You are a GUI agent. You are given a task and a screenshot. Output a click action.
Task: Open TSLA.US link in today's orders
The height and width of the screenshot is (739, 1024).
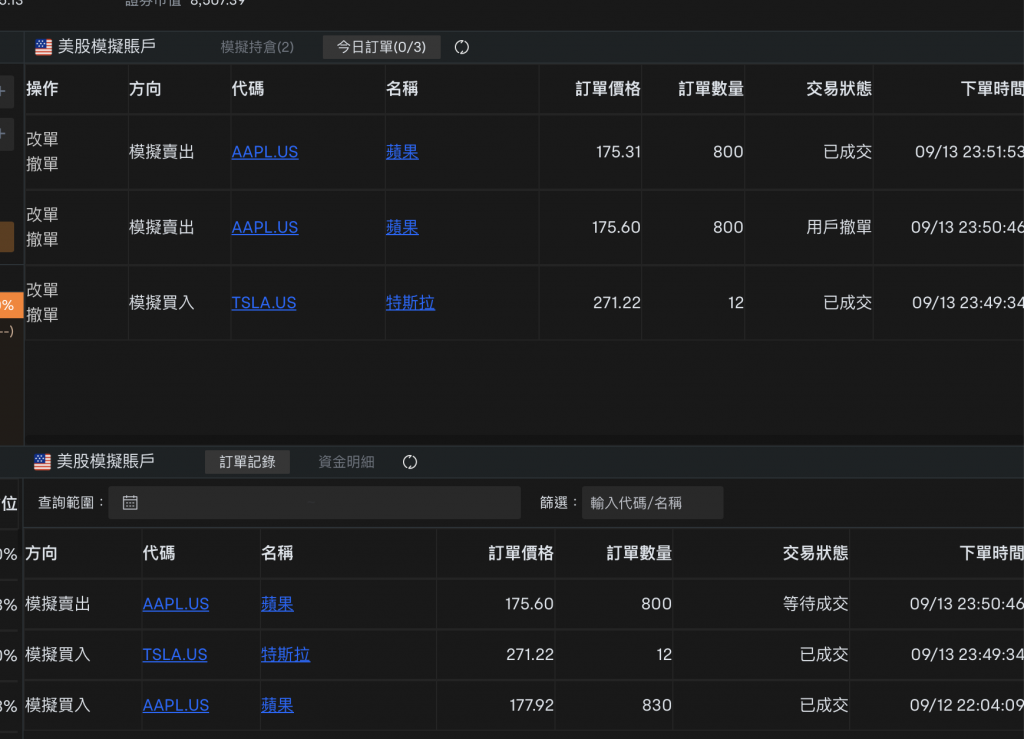pos(264,303)
